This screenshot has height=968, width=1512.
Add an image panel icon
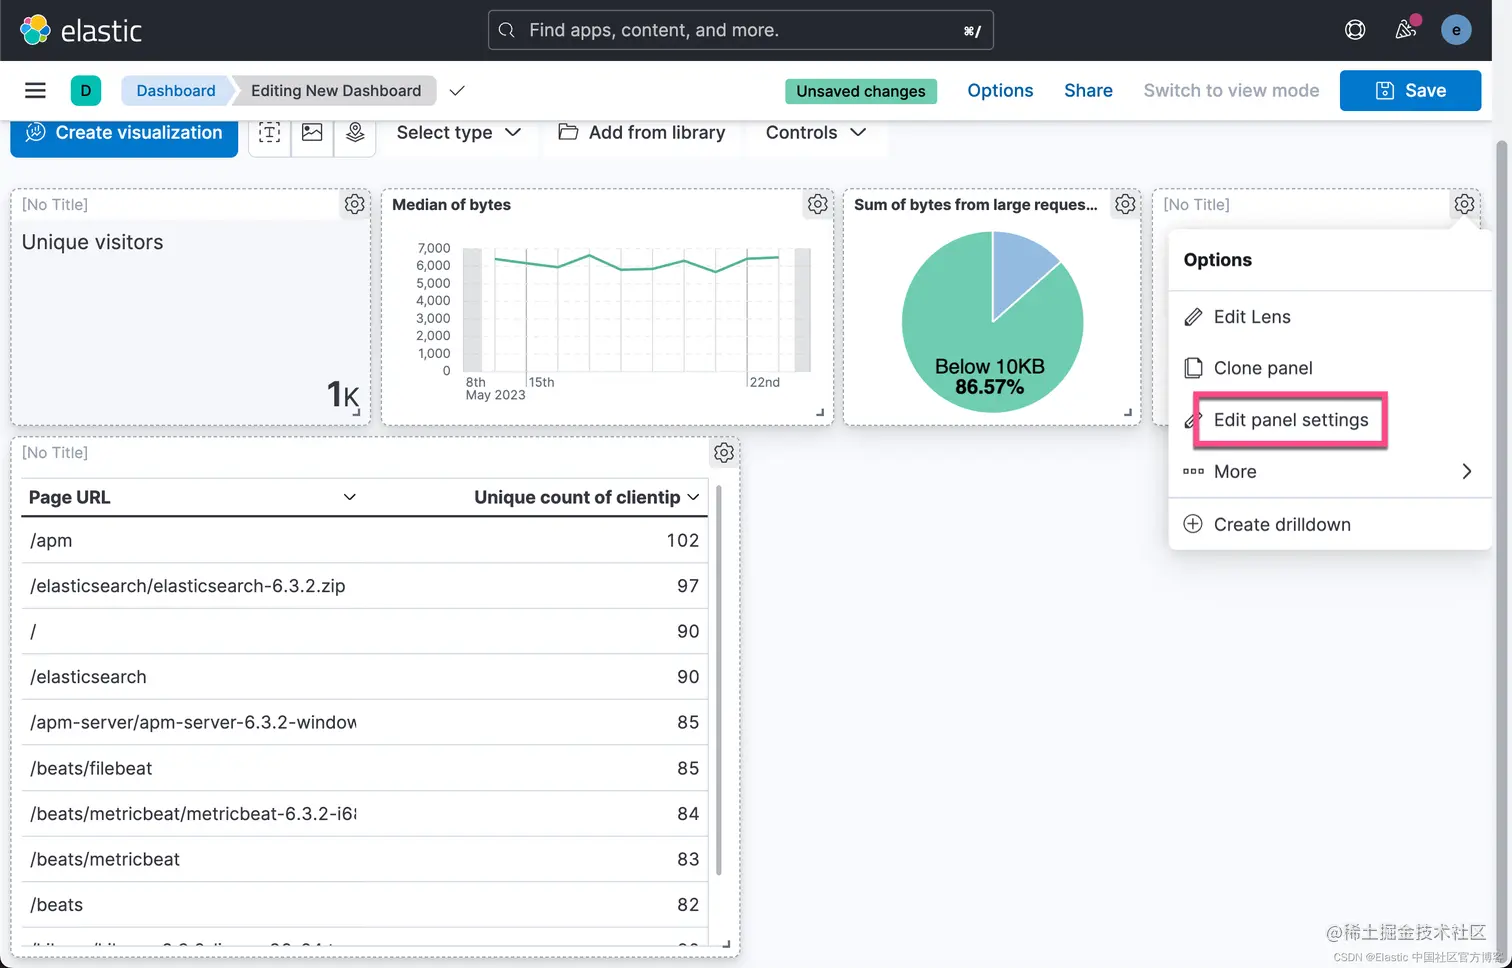[312, 133]
